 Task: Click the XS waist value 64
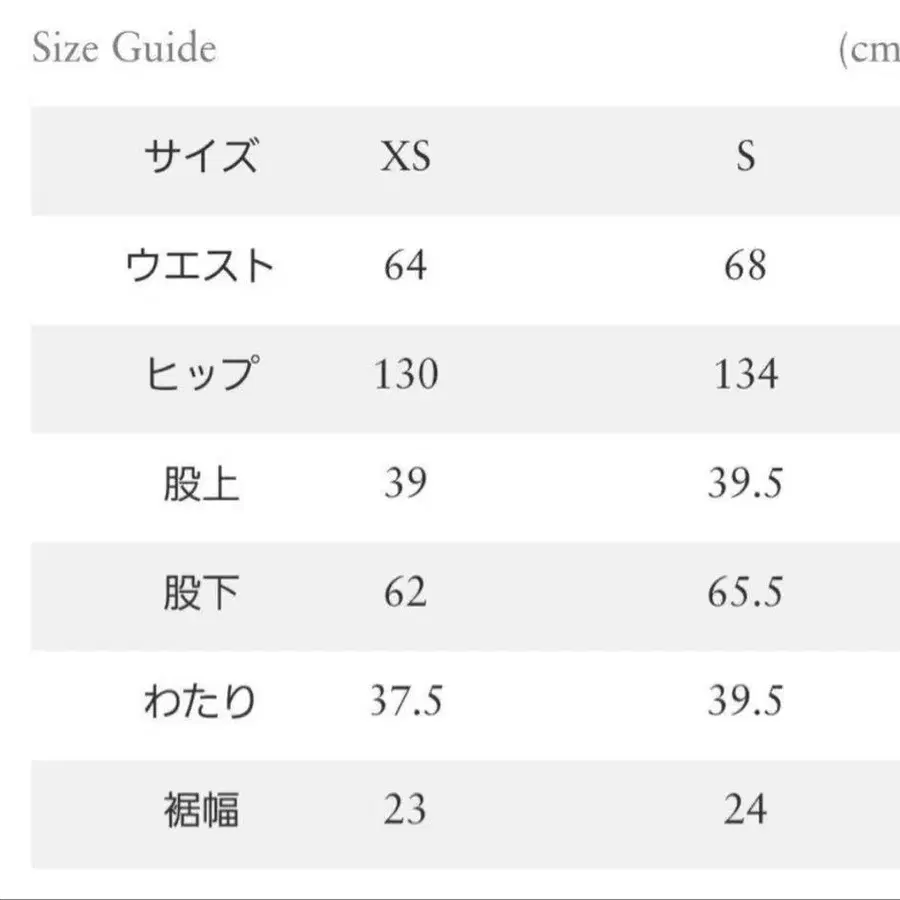(405, 266)
